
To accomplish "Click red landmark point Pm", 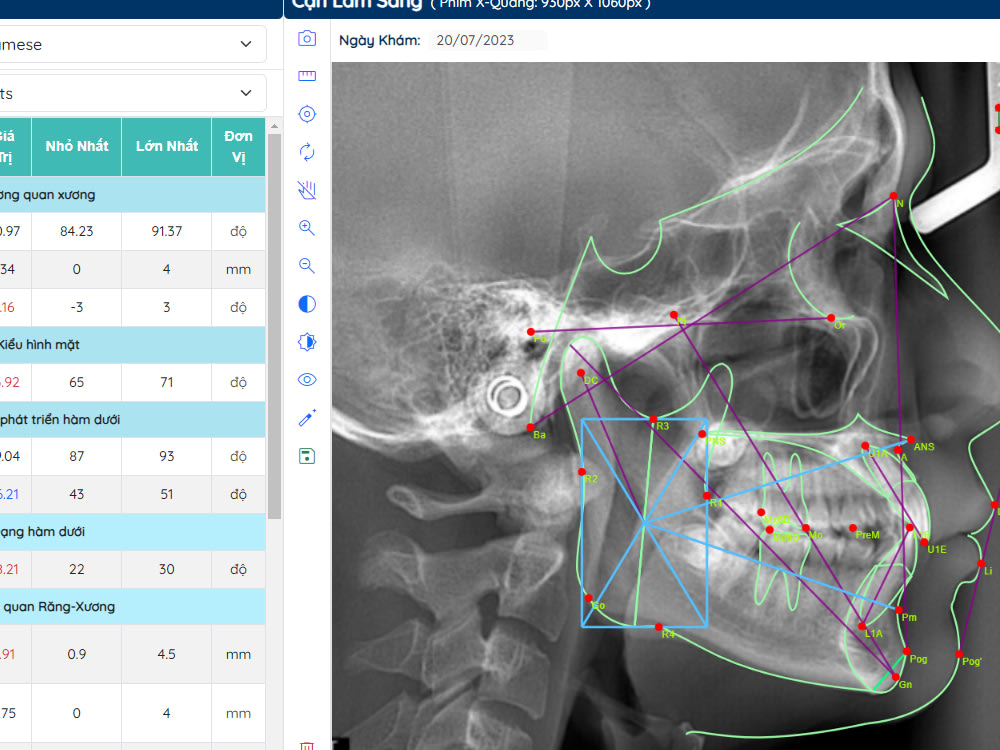I will [x=898, y=611].
